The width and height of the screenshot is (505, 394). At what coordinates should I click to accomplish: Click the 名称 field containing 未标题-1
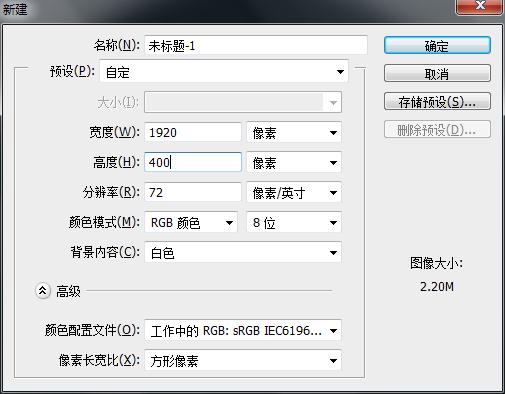[x=256, y=45]
